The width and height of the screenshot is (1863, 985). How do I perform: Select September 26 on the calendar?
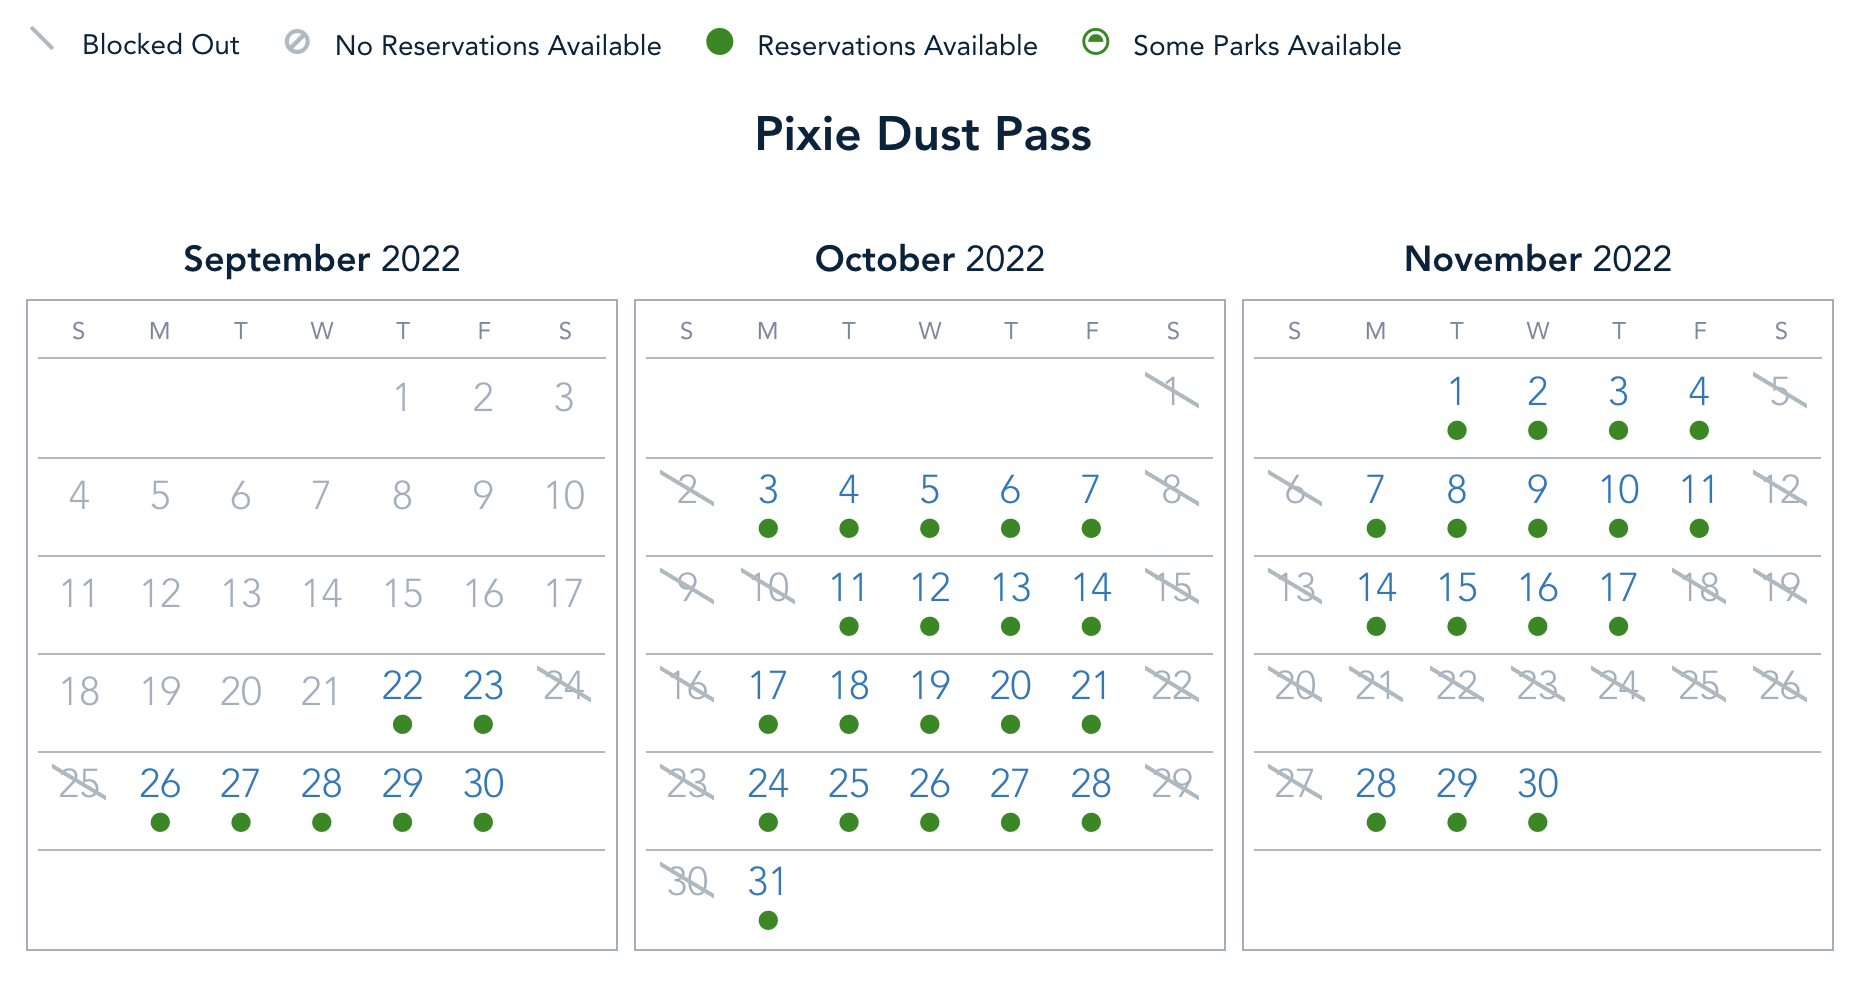click(160, 784)
